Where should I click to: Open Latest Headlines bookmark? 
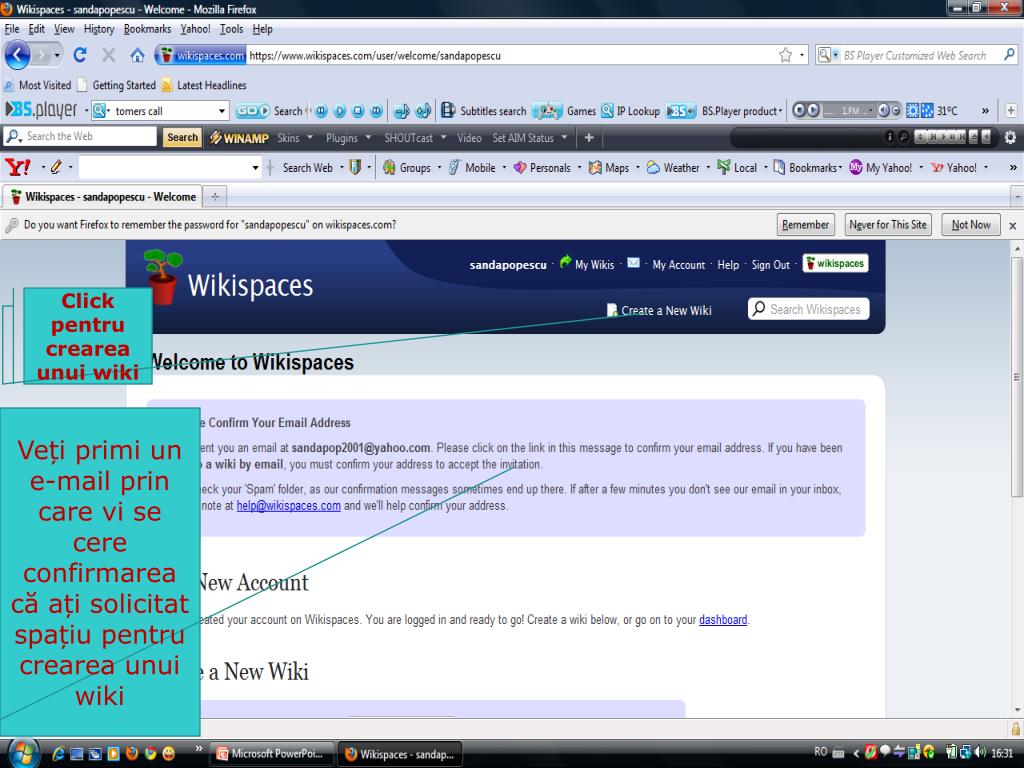[x=204, y=85]
